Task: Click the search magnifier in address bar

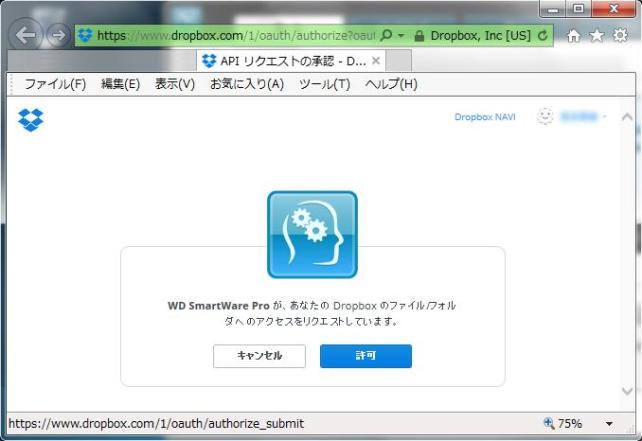Action: pos(386,35)
